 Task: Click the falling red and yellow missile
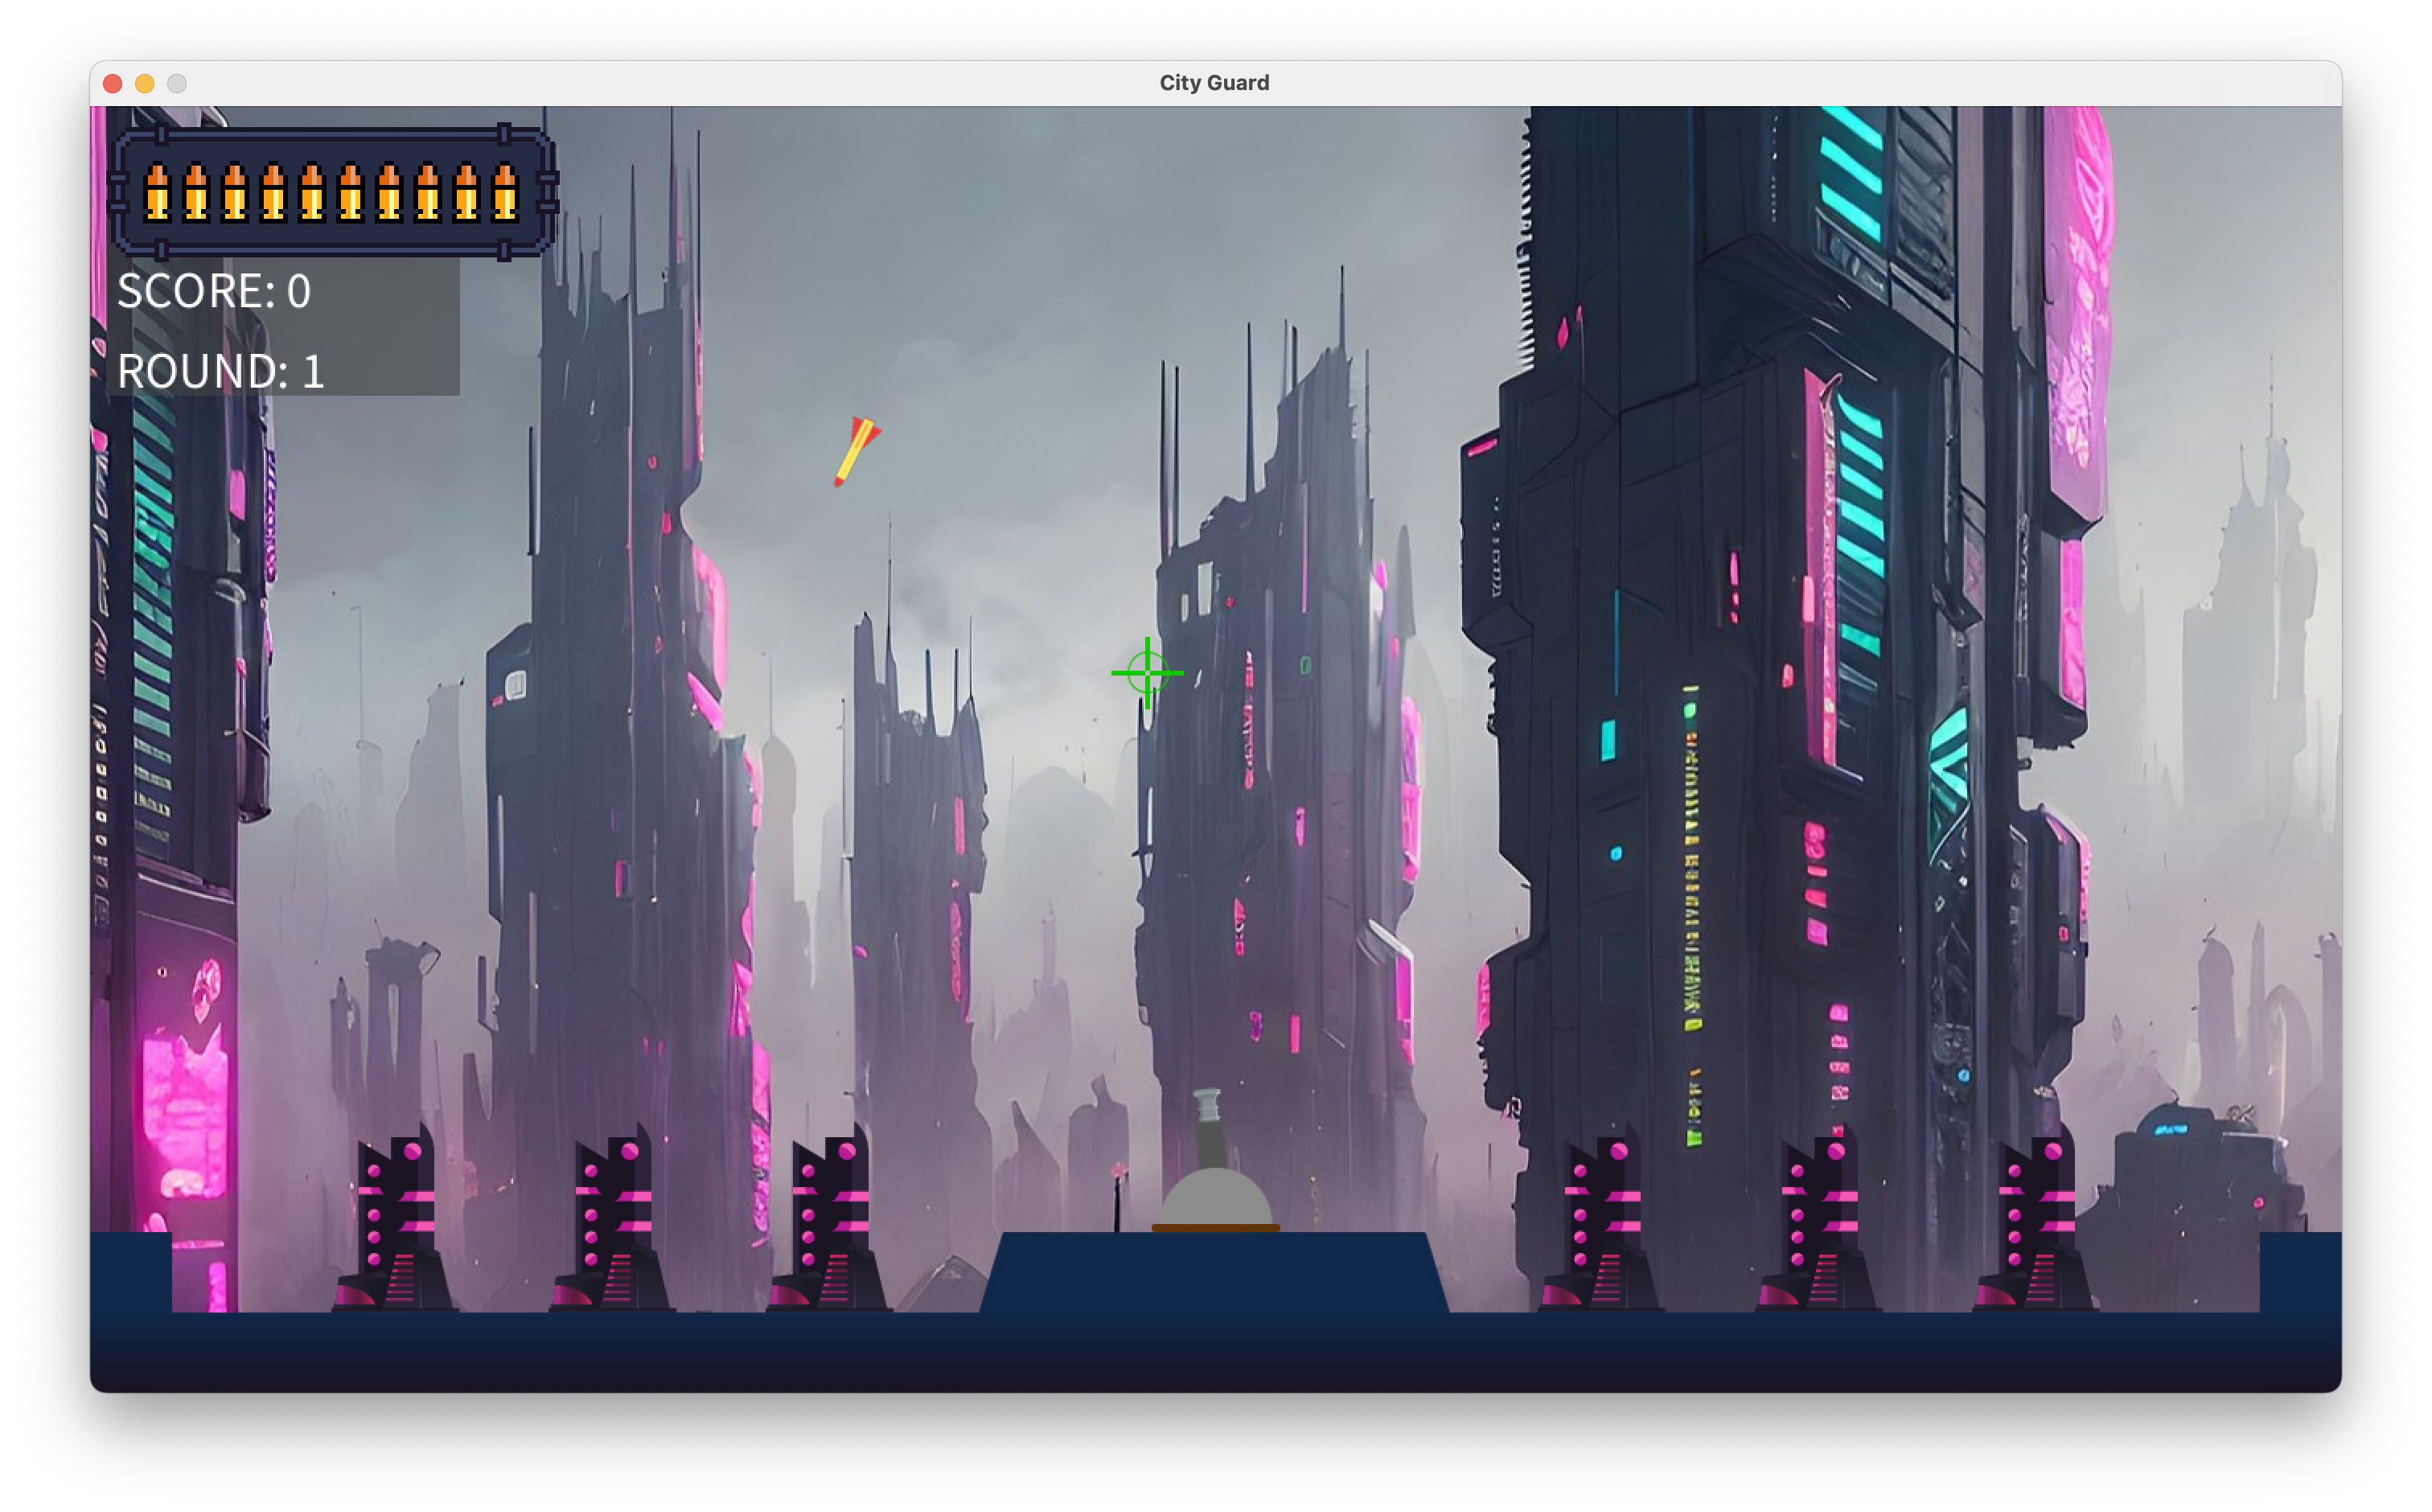pos(857,452)
